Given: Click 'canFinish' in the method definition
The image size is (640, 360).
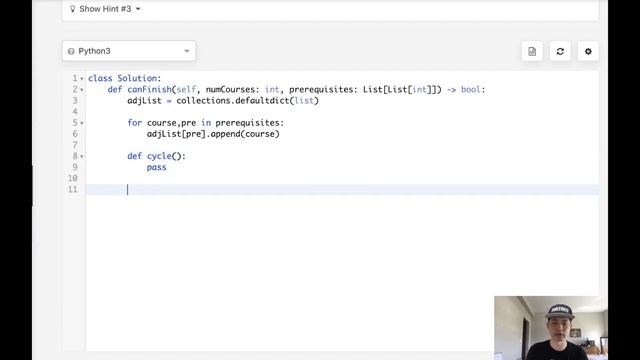Looking at the screenshot, I should click(x=149, y=89).
